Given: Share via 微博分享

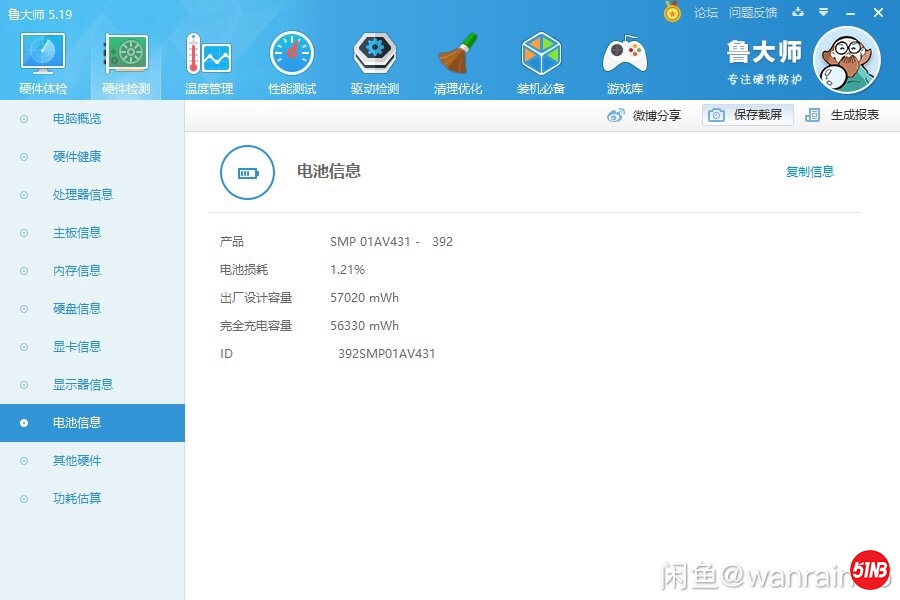Looking at the screenshot, I should click(x=645, y=115).
